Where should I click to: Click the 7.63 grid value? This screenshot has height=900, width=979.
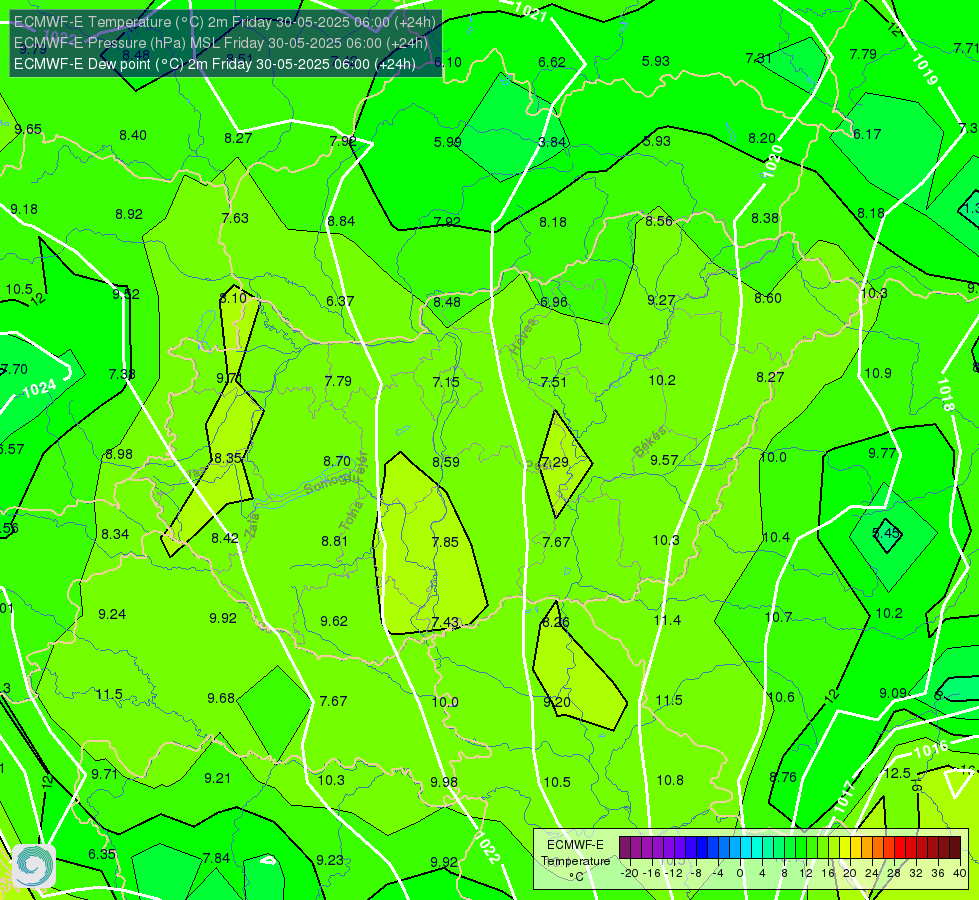coord(235,218)
